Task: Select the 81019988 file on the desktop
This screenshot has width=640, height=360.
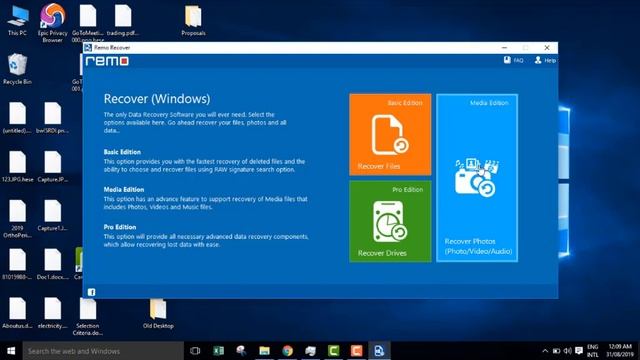Action: tap(17, 264)
